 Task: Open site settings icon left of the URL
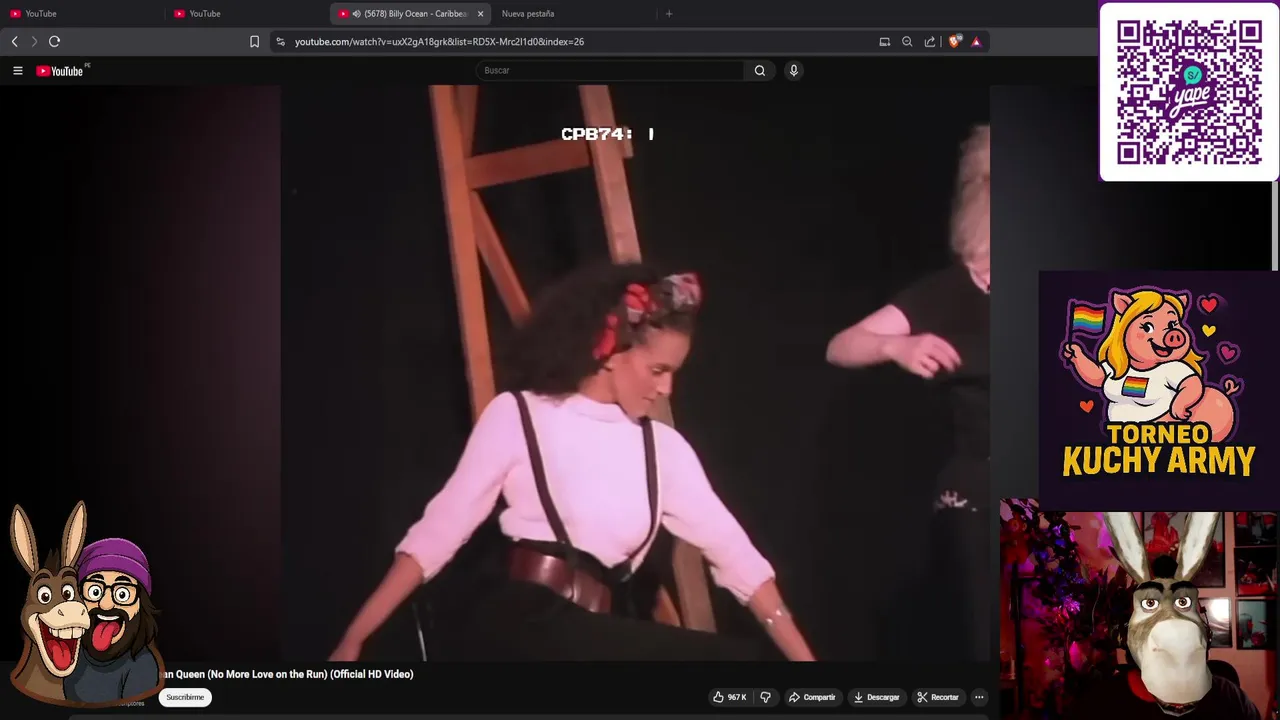pyautogui.click(x=280, y=41)
